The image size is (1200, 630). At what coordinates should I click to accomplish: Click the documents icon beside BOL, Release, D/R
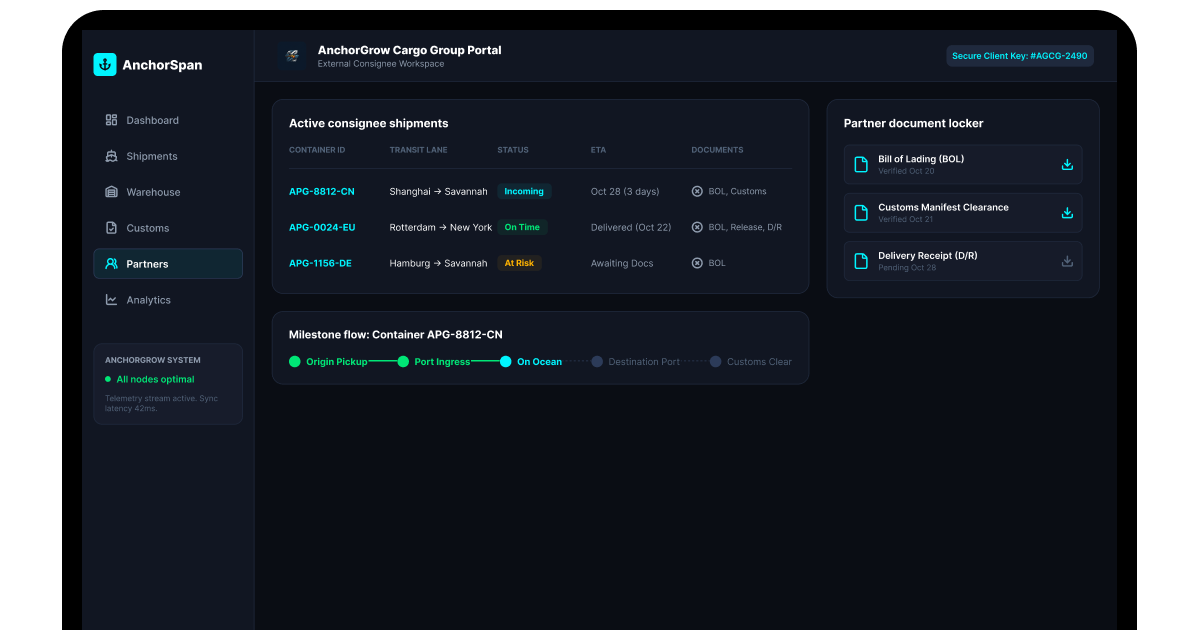tap(697, 227)
